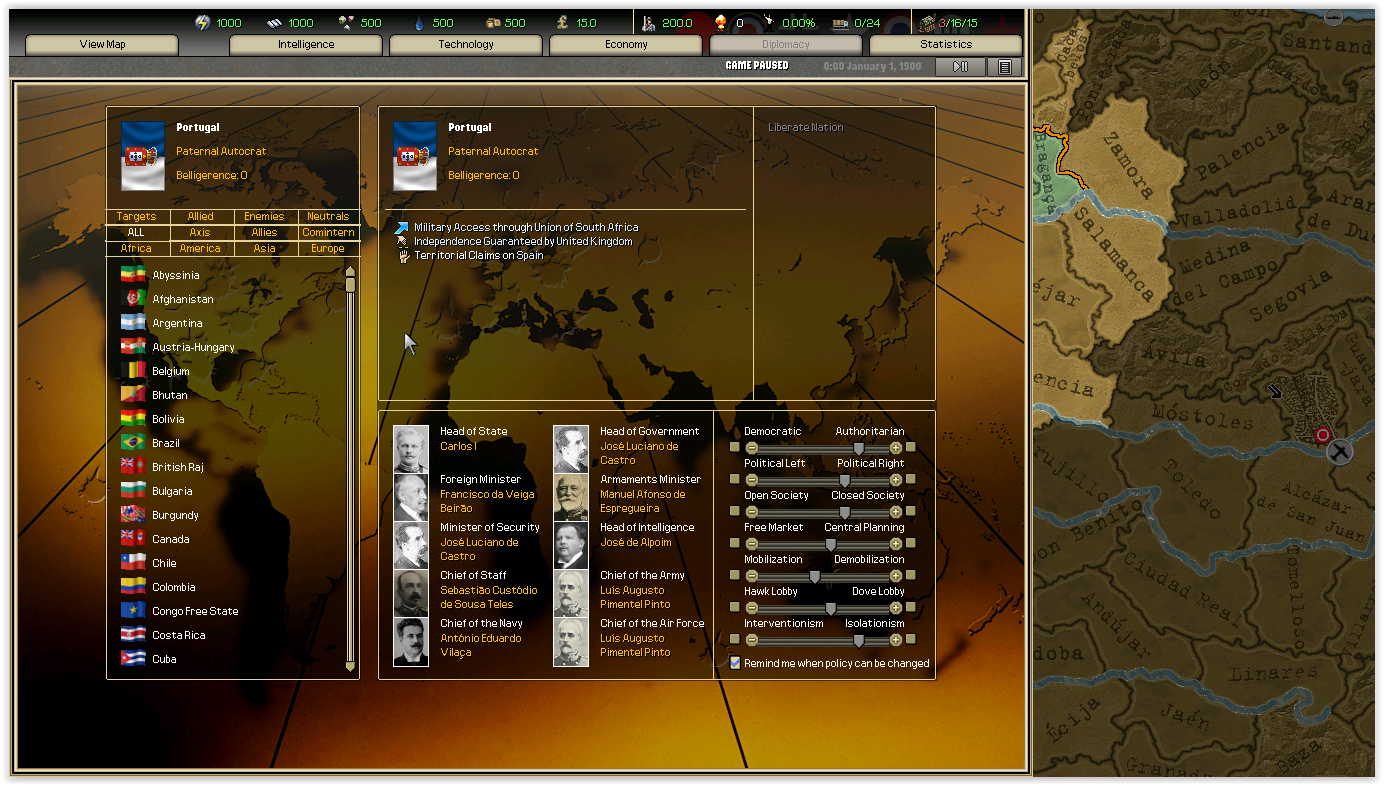
Task: Select Brazil in the country list
Action: click(x=166, y=443)
